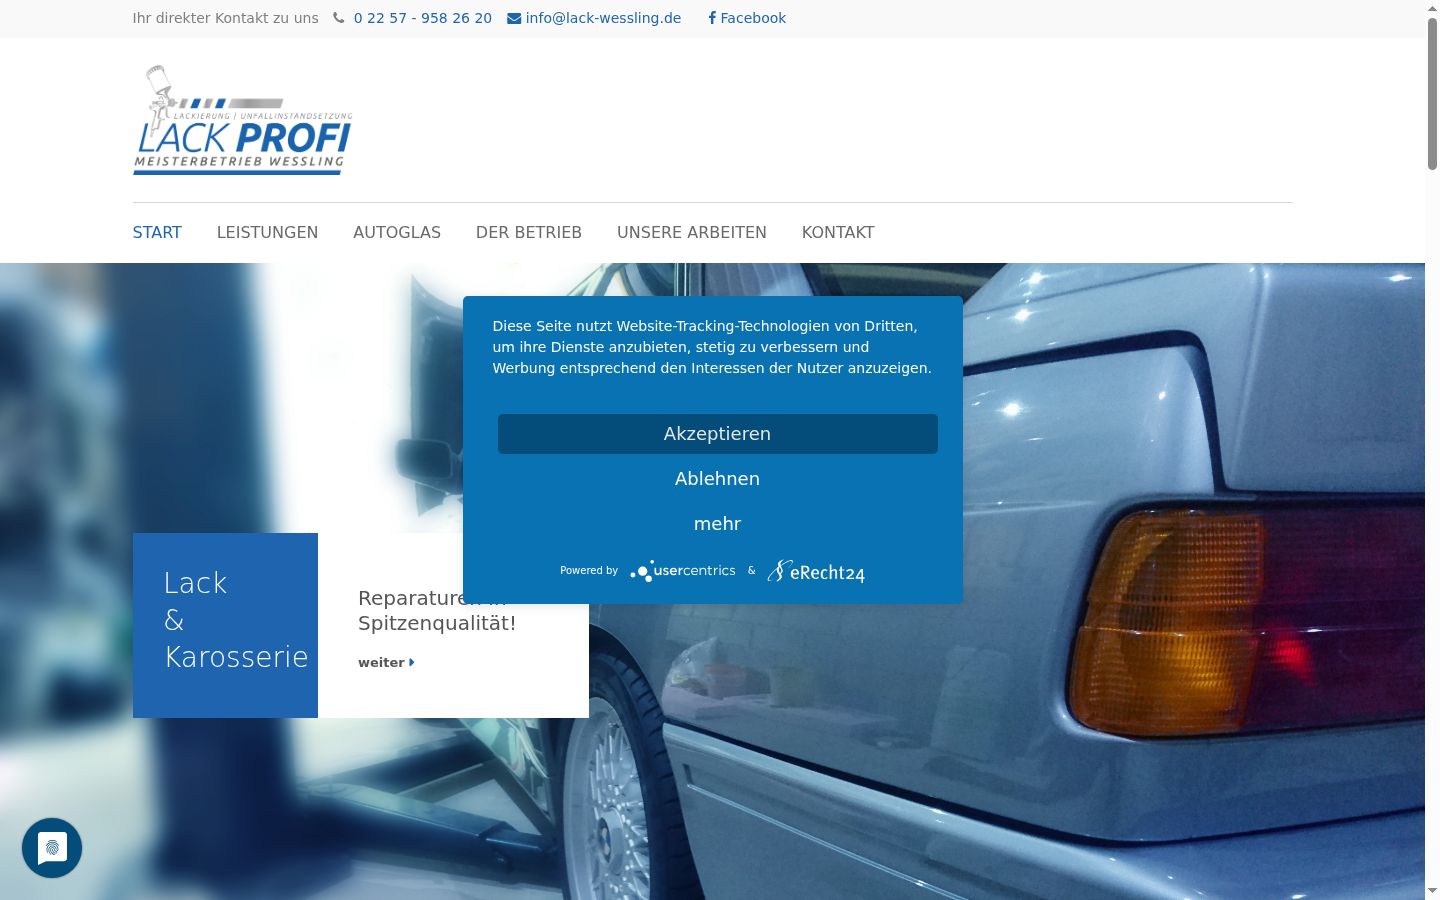Click the scrollbar down arrow
The image size is (1440, 900).
[1432, 891]
